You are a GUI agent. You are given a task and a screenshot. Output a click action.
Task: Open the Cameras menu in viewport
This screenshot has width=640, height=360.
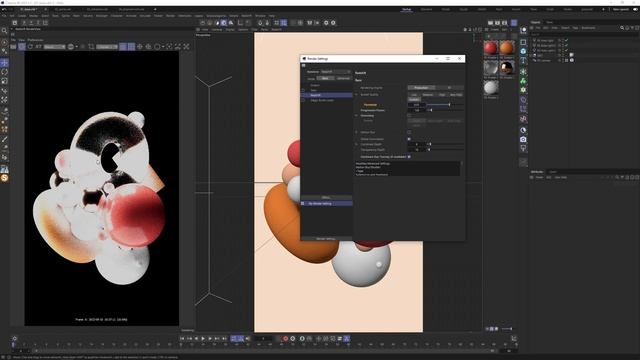click(216, 29)
